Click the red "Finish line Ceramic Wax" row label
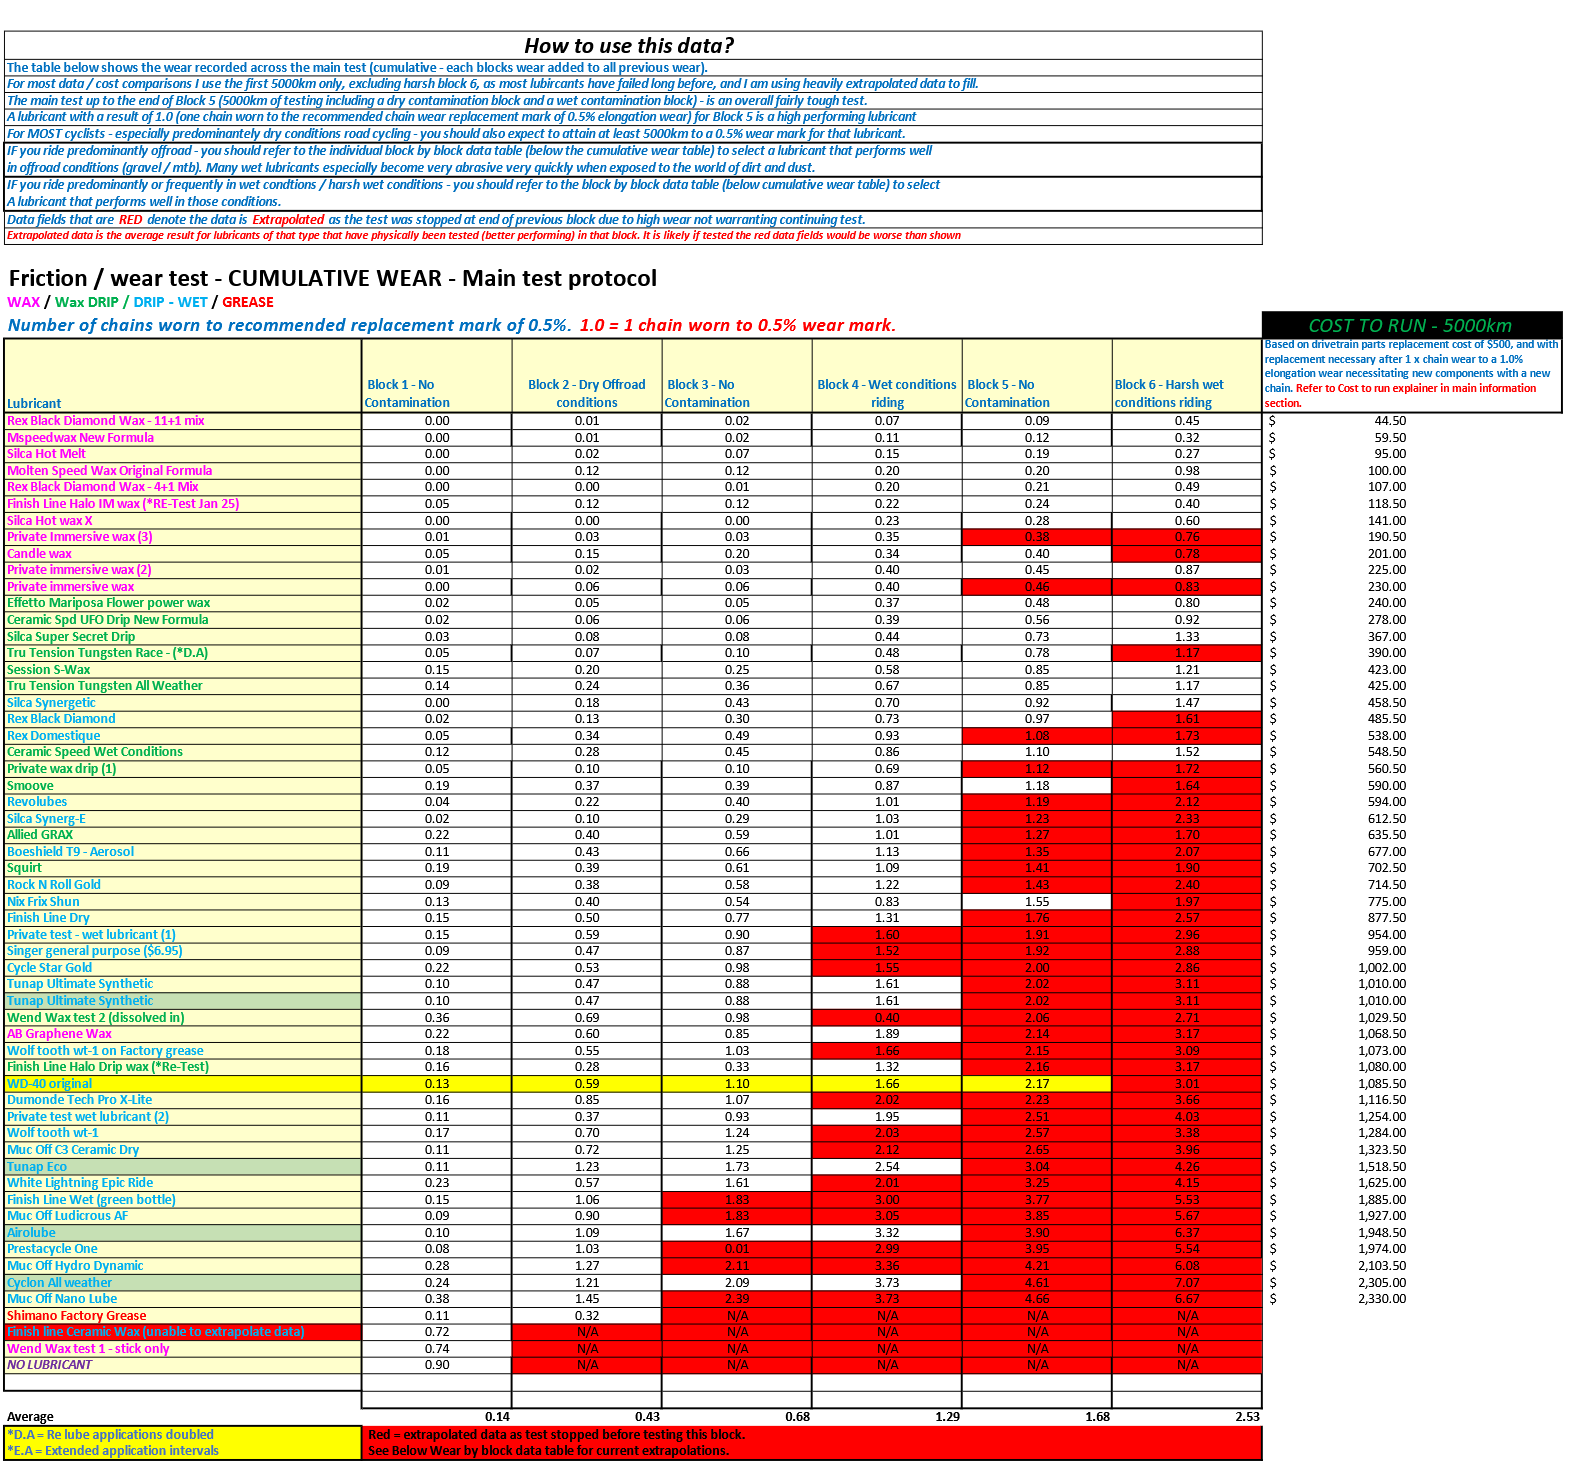The image size is (1593, 1478). pyautogui.click(x=156, y=1332)
